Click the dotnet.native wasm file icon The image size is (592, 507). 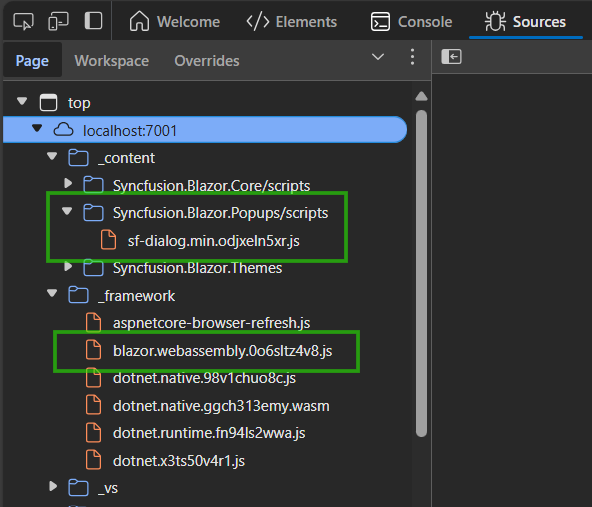(x=94, y=405)
